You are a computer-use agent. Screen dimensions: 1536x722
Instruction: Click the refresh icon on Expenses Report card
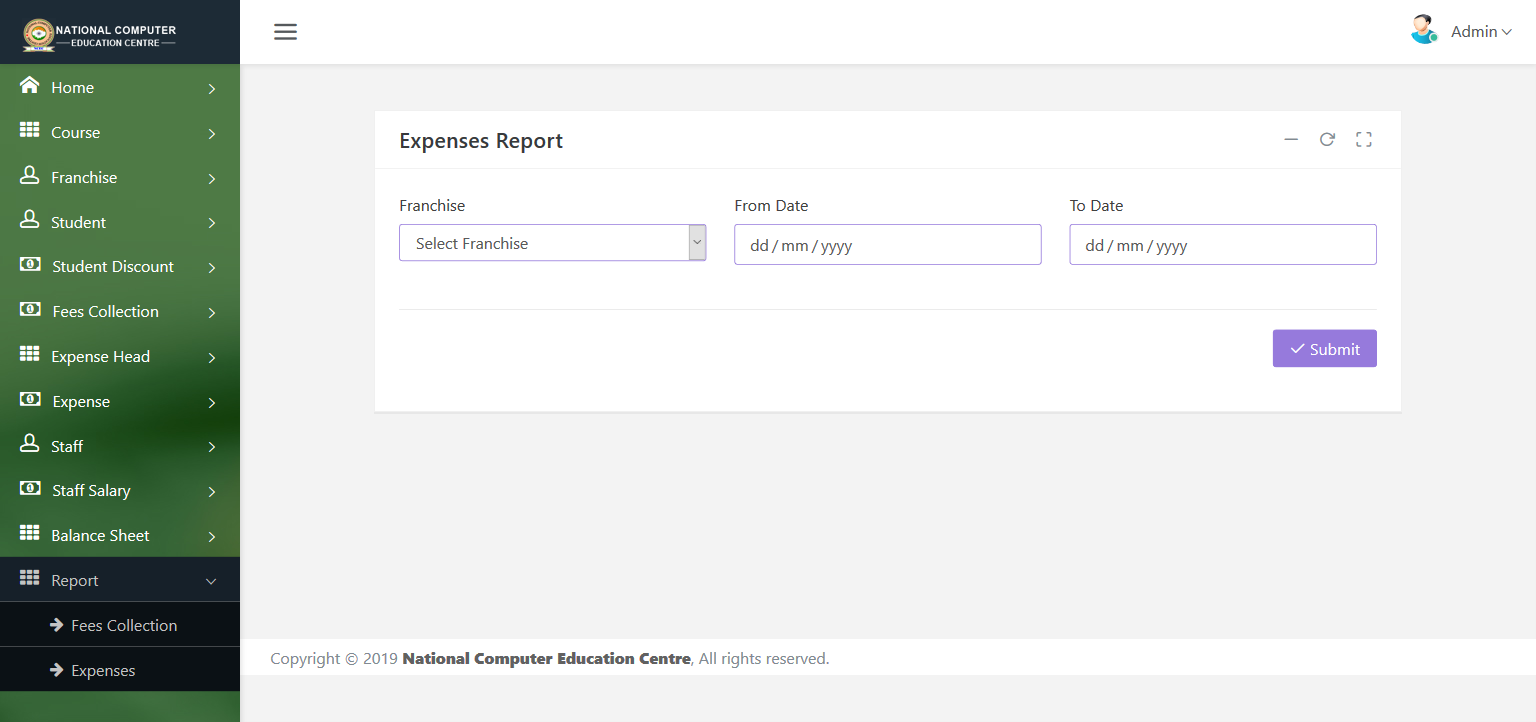click(x=1327, y=140)
